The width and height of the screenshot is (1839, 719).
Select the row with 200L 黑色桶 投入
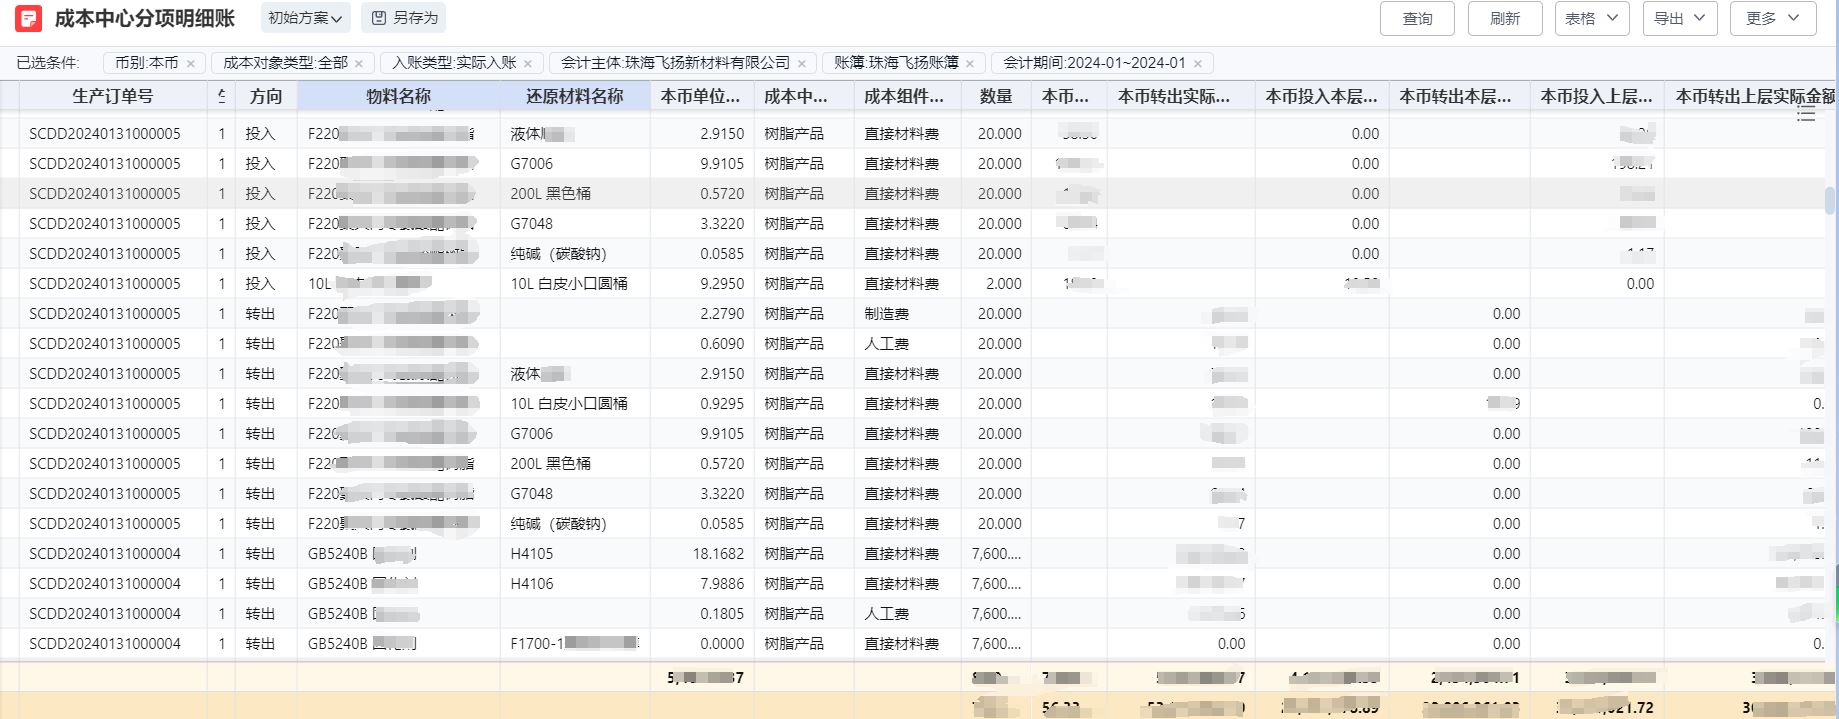coord(550,194)
